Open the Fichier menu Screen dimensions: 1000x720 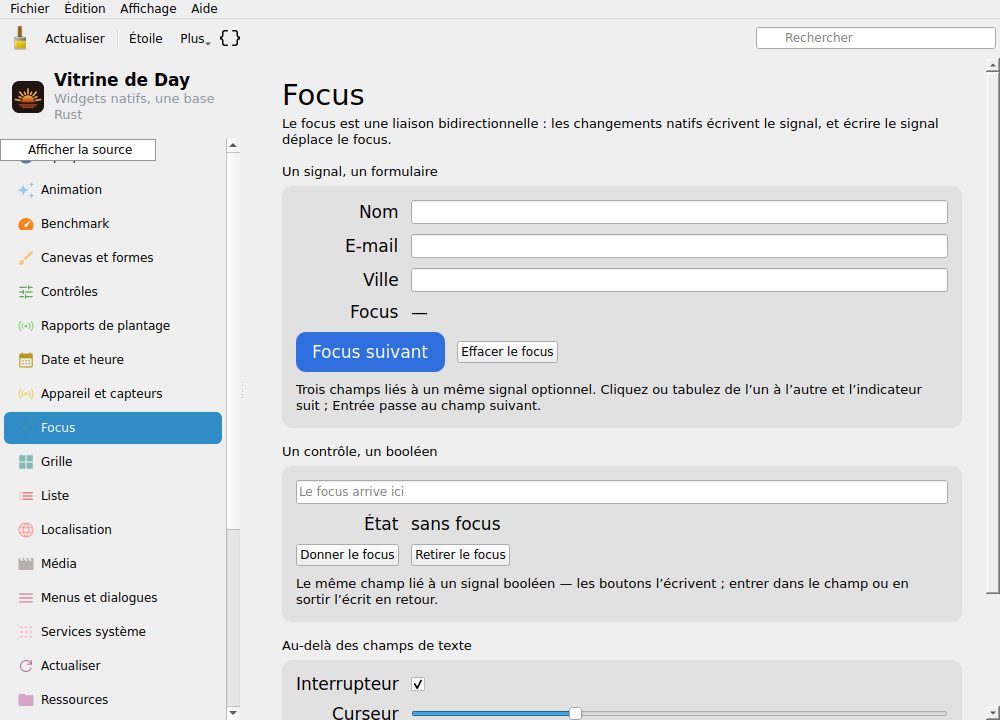(x=29, y=8)
